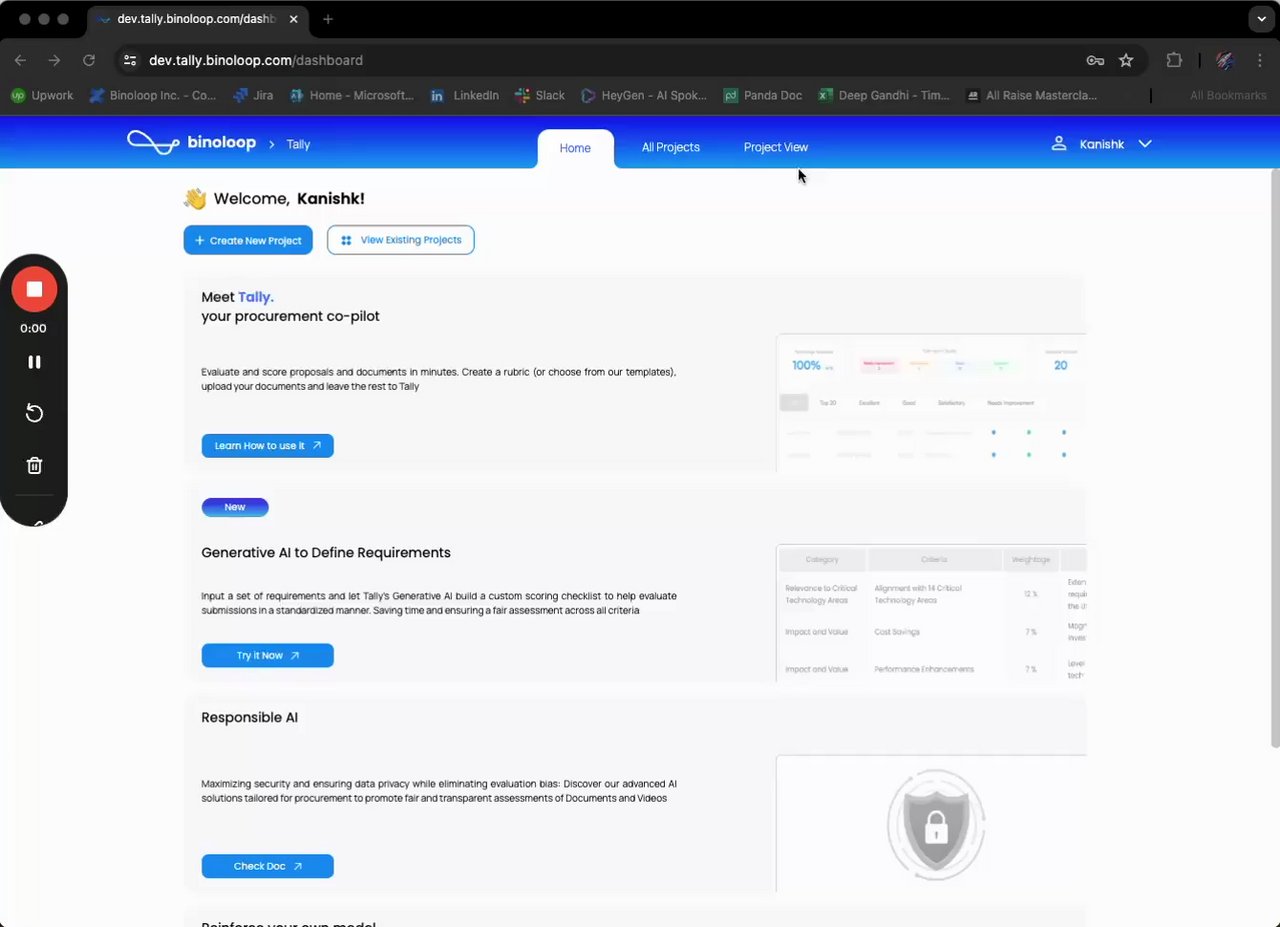Expand the tab search chevron at top right
This screenshot has width=1280, height=927.
(x=1263, y=19)
